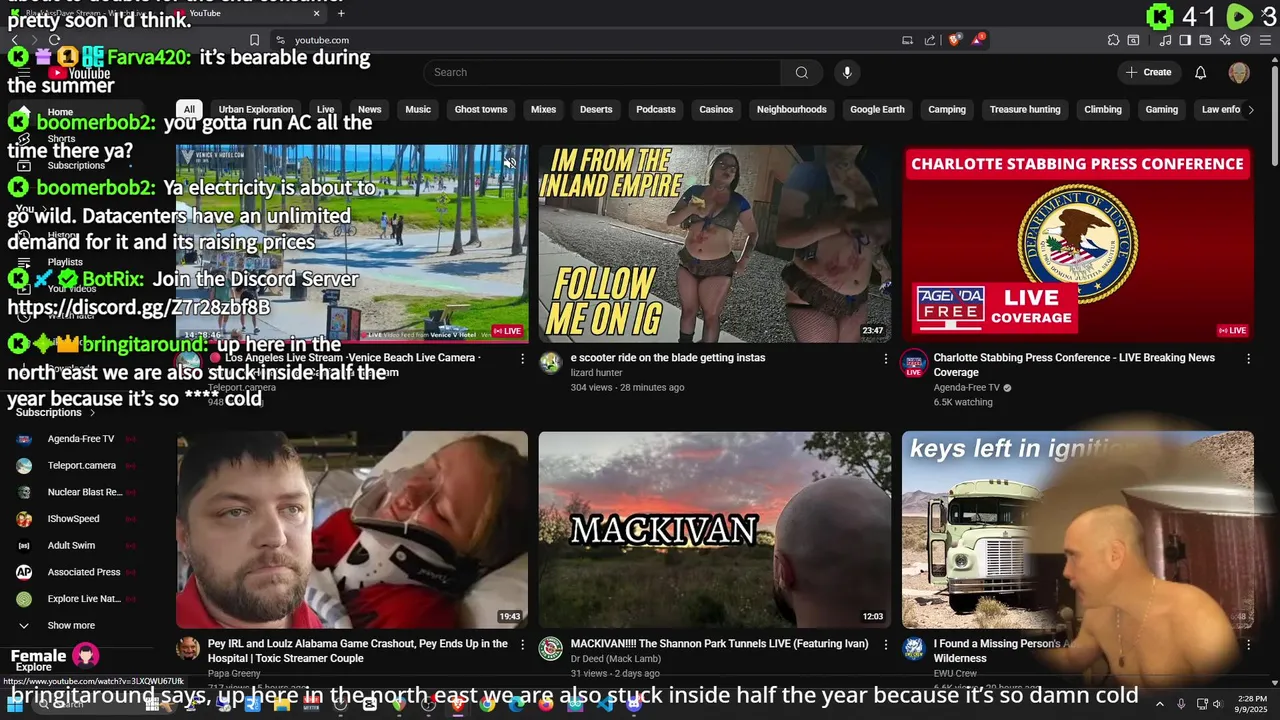
Task: Open the lizard hunter channel avatar
Action: tap(551, 362)
